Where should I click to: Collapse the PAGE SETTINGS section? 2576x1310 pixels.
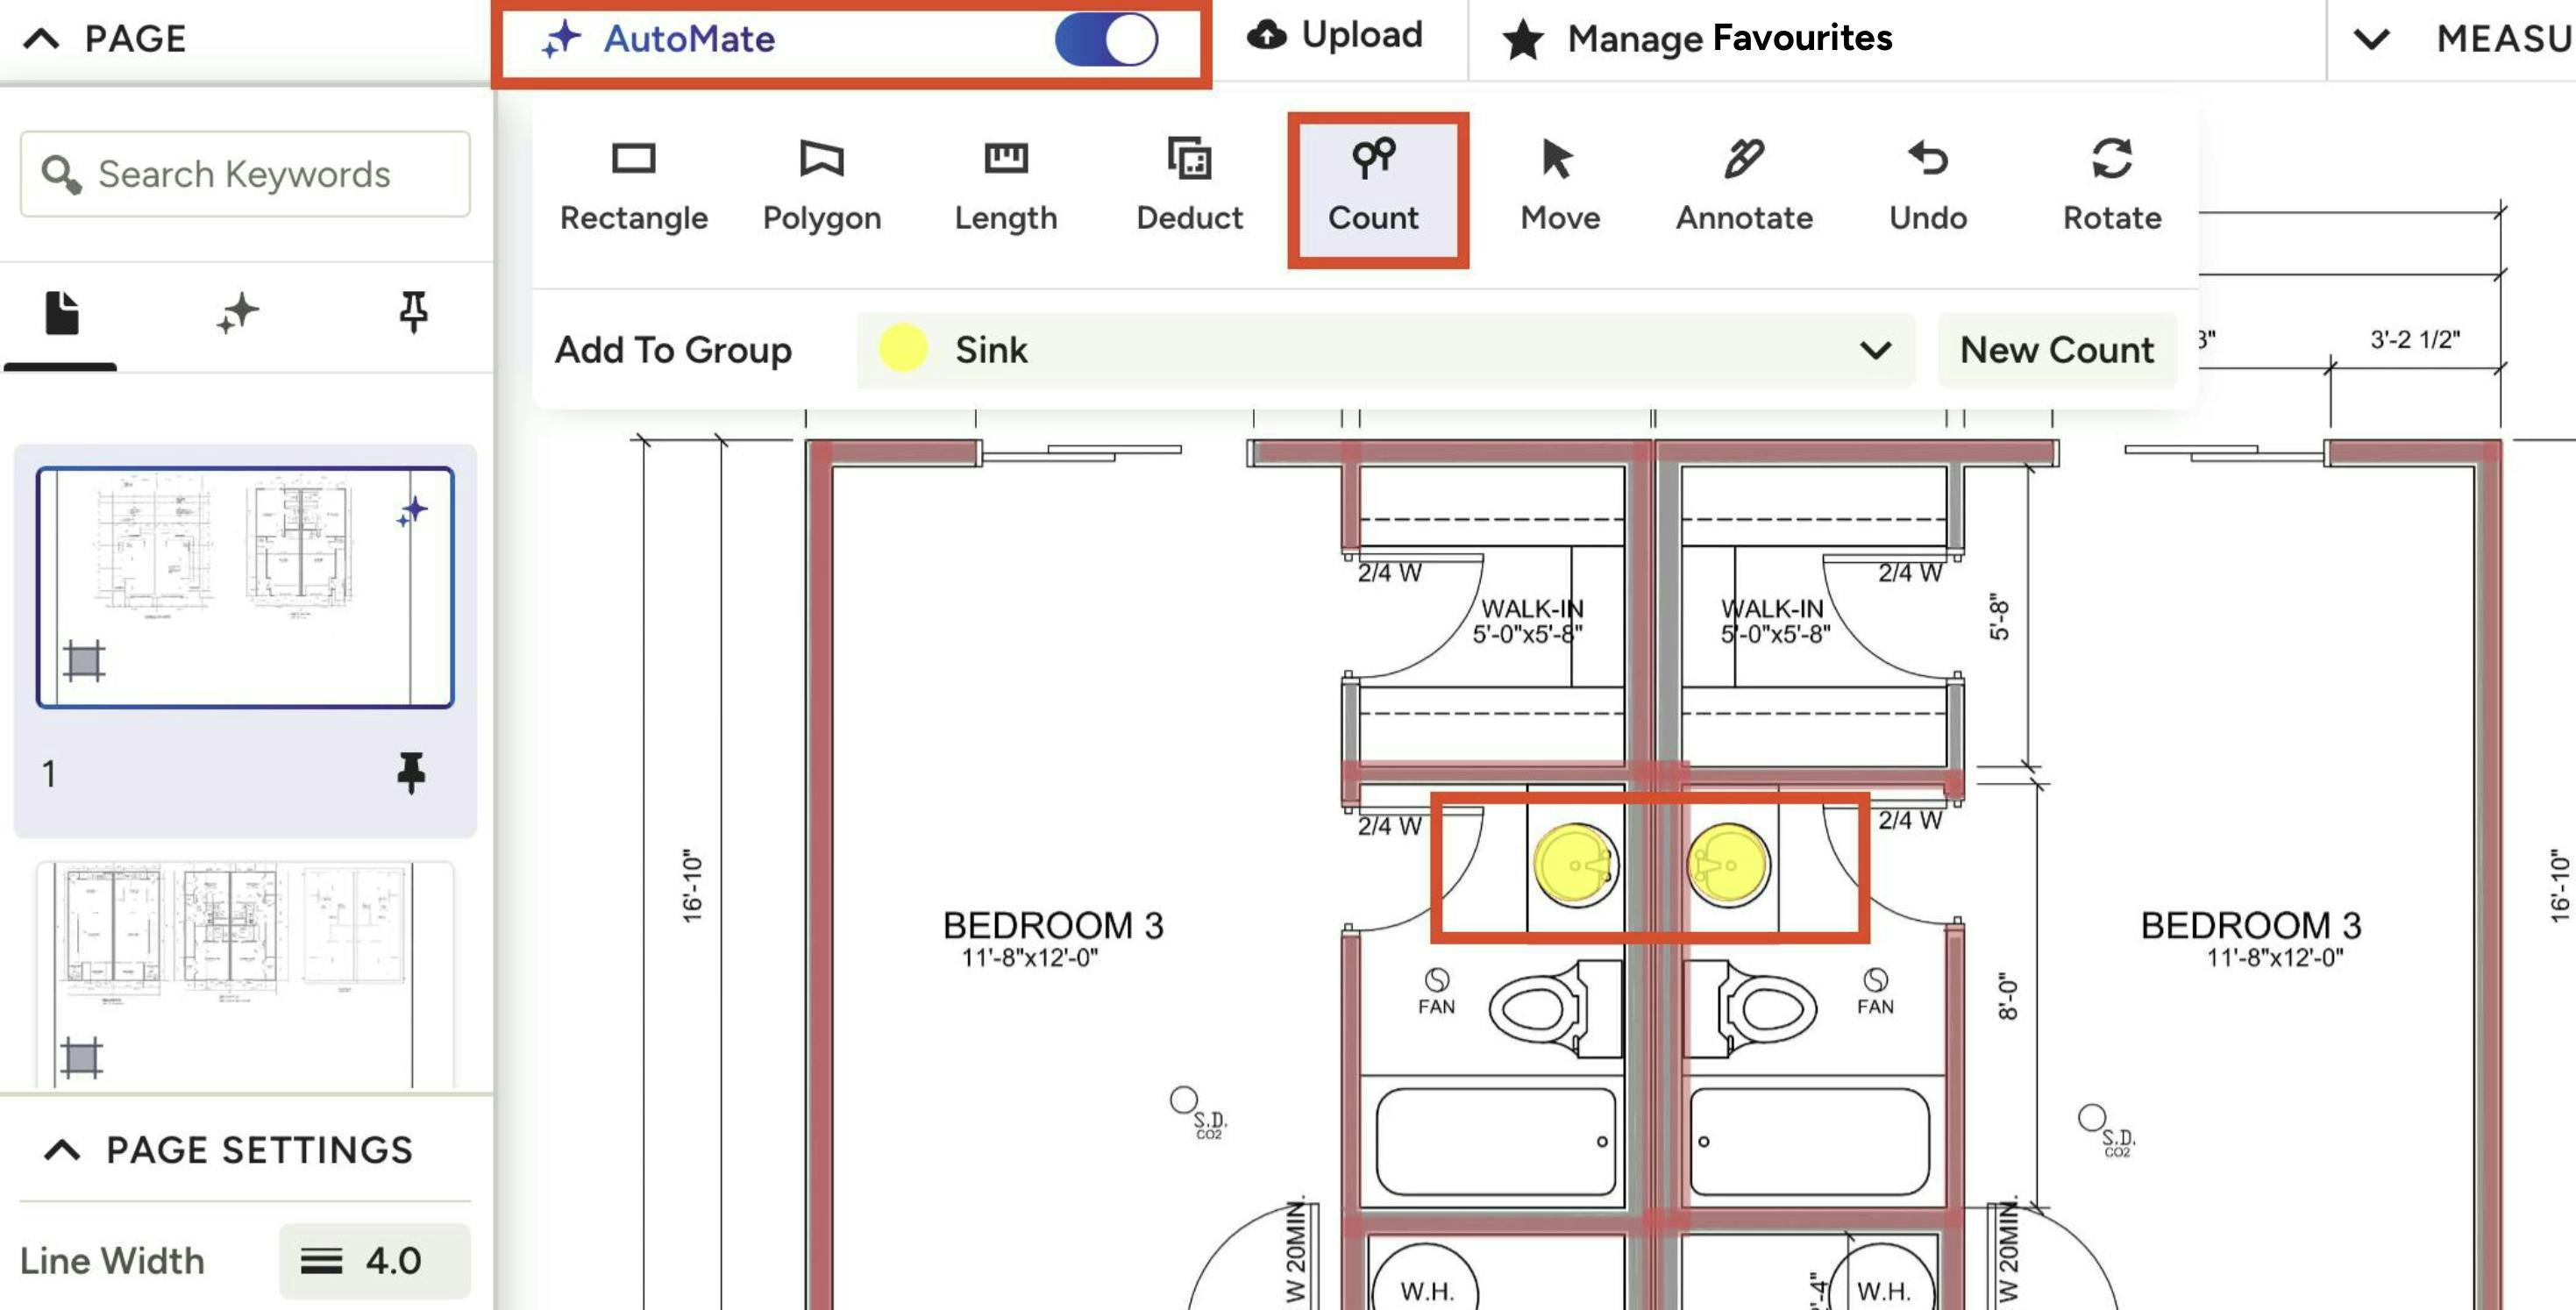tap(62, 1150)
